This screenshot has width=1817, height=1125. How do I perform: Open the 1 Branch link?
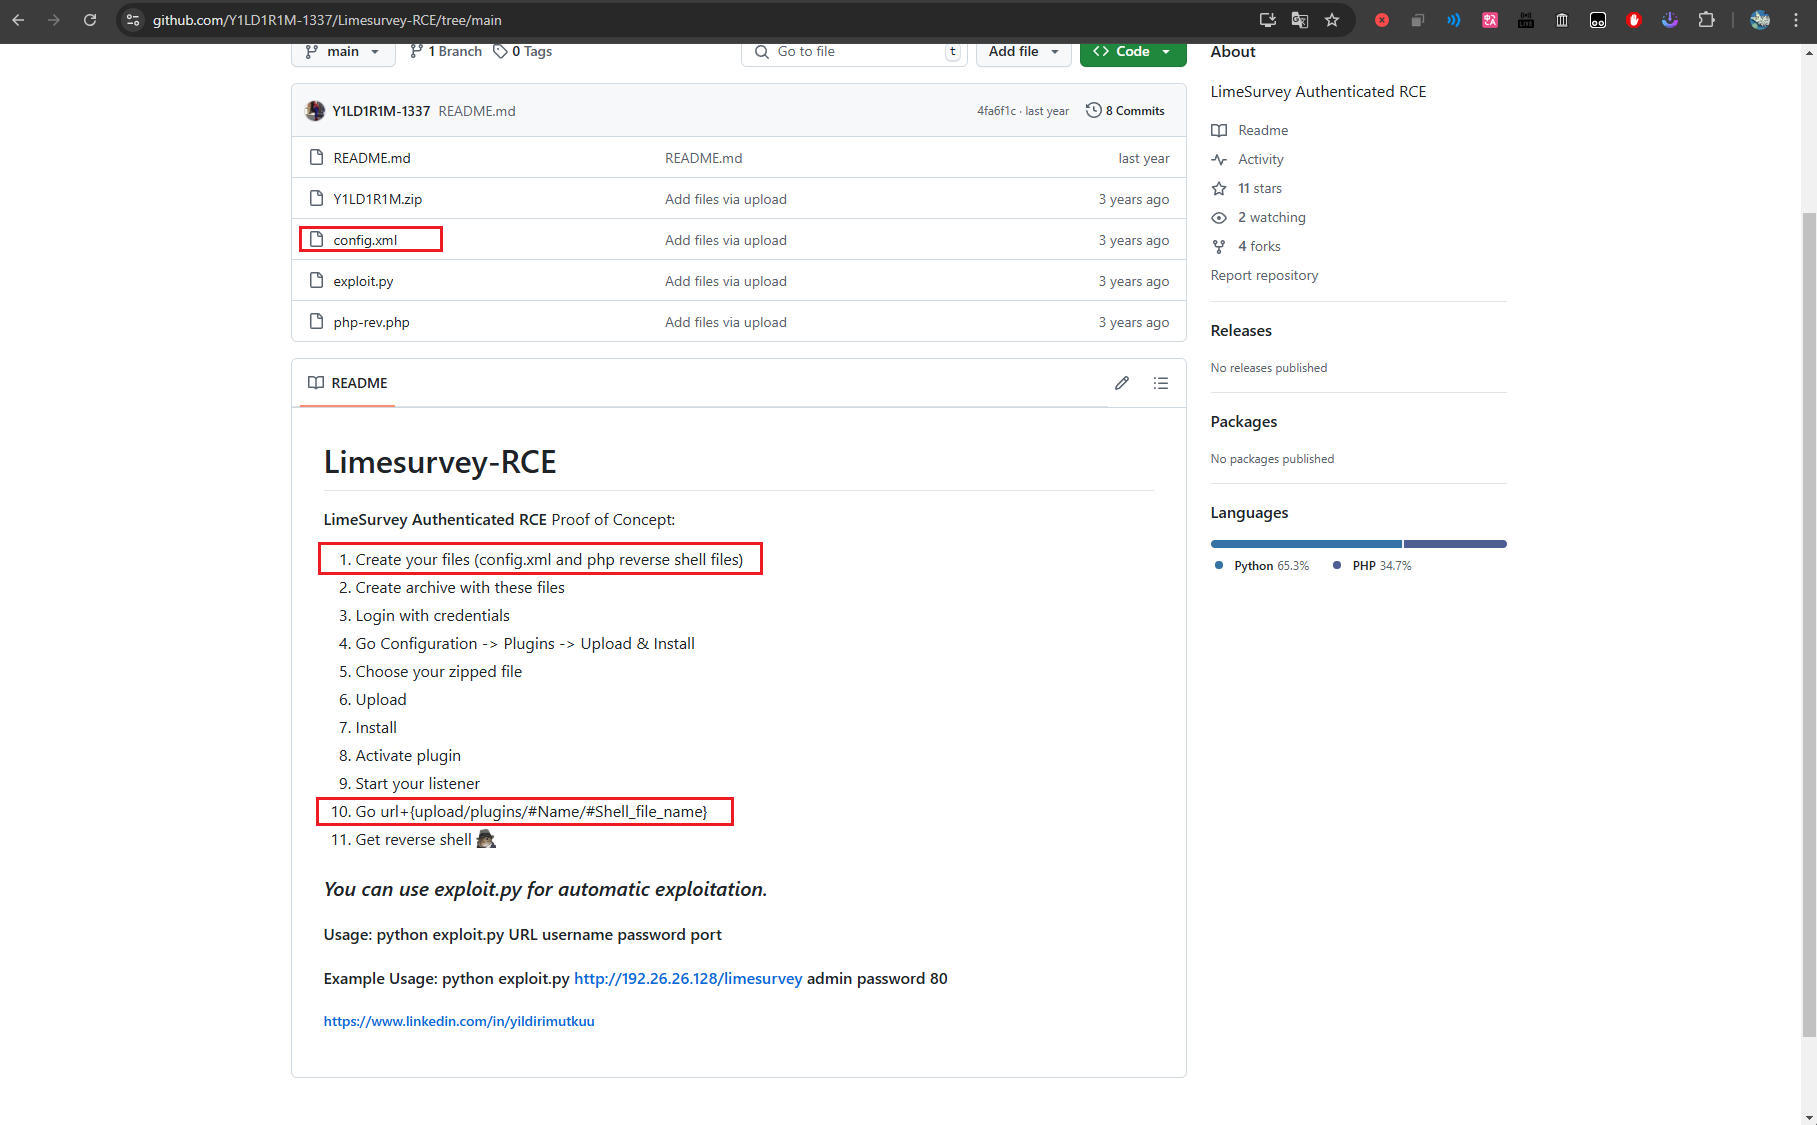[446, 52]
